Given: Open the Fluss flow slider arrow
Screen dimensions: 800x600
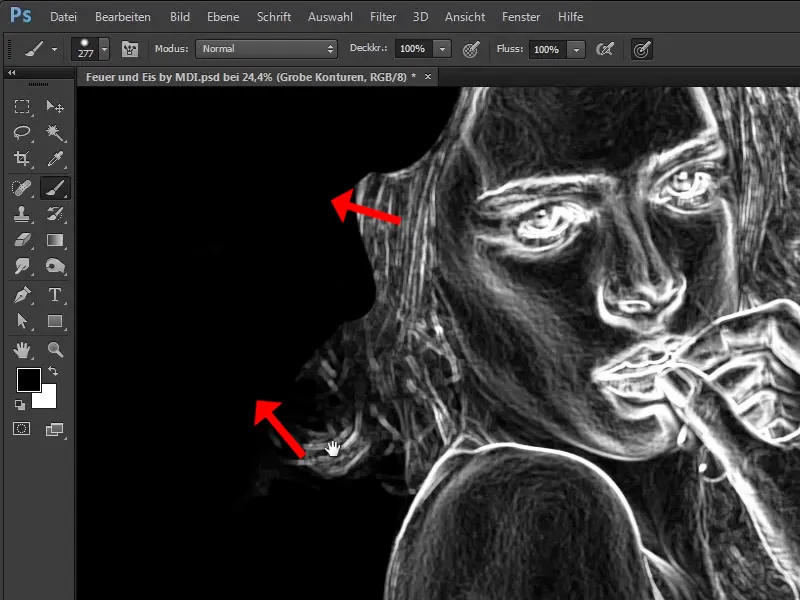Looking at the screenshot, I should (x=576, y=49).
